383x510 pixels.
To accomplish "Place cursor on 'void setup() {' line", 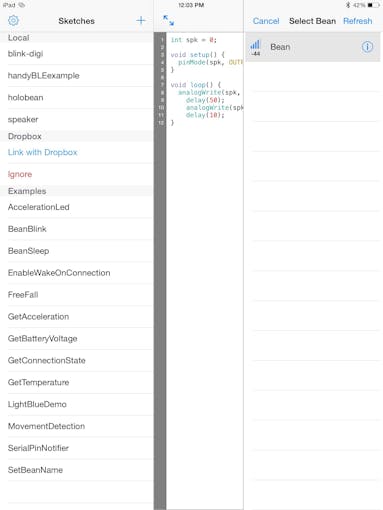I will 198,55.
